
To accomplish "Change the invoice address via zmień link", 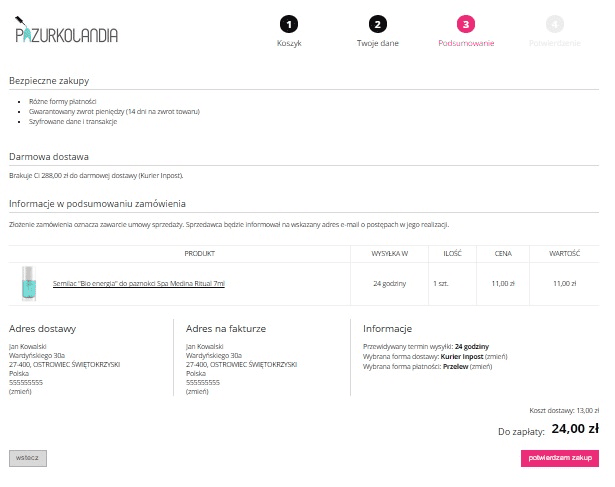I will (x=197, y=391).
